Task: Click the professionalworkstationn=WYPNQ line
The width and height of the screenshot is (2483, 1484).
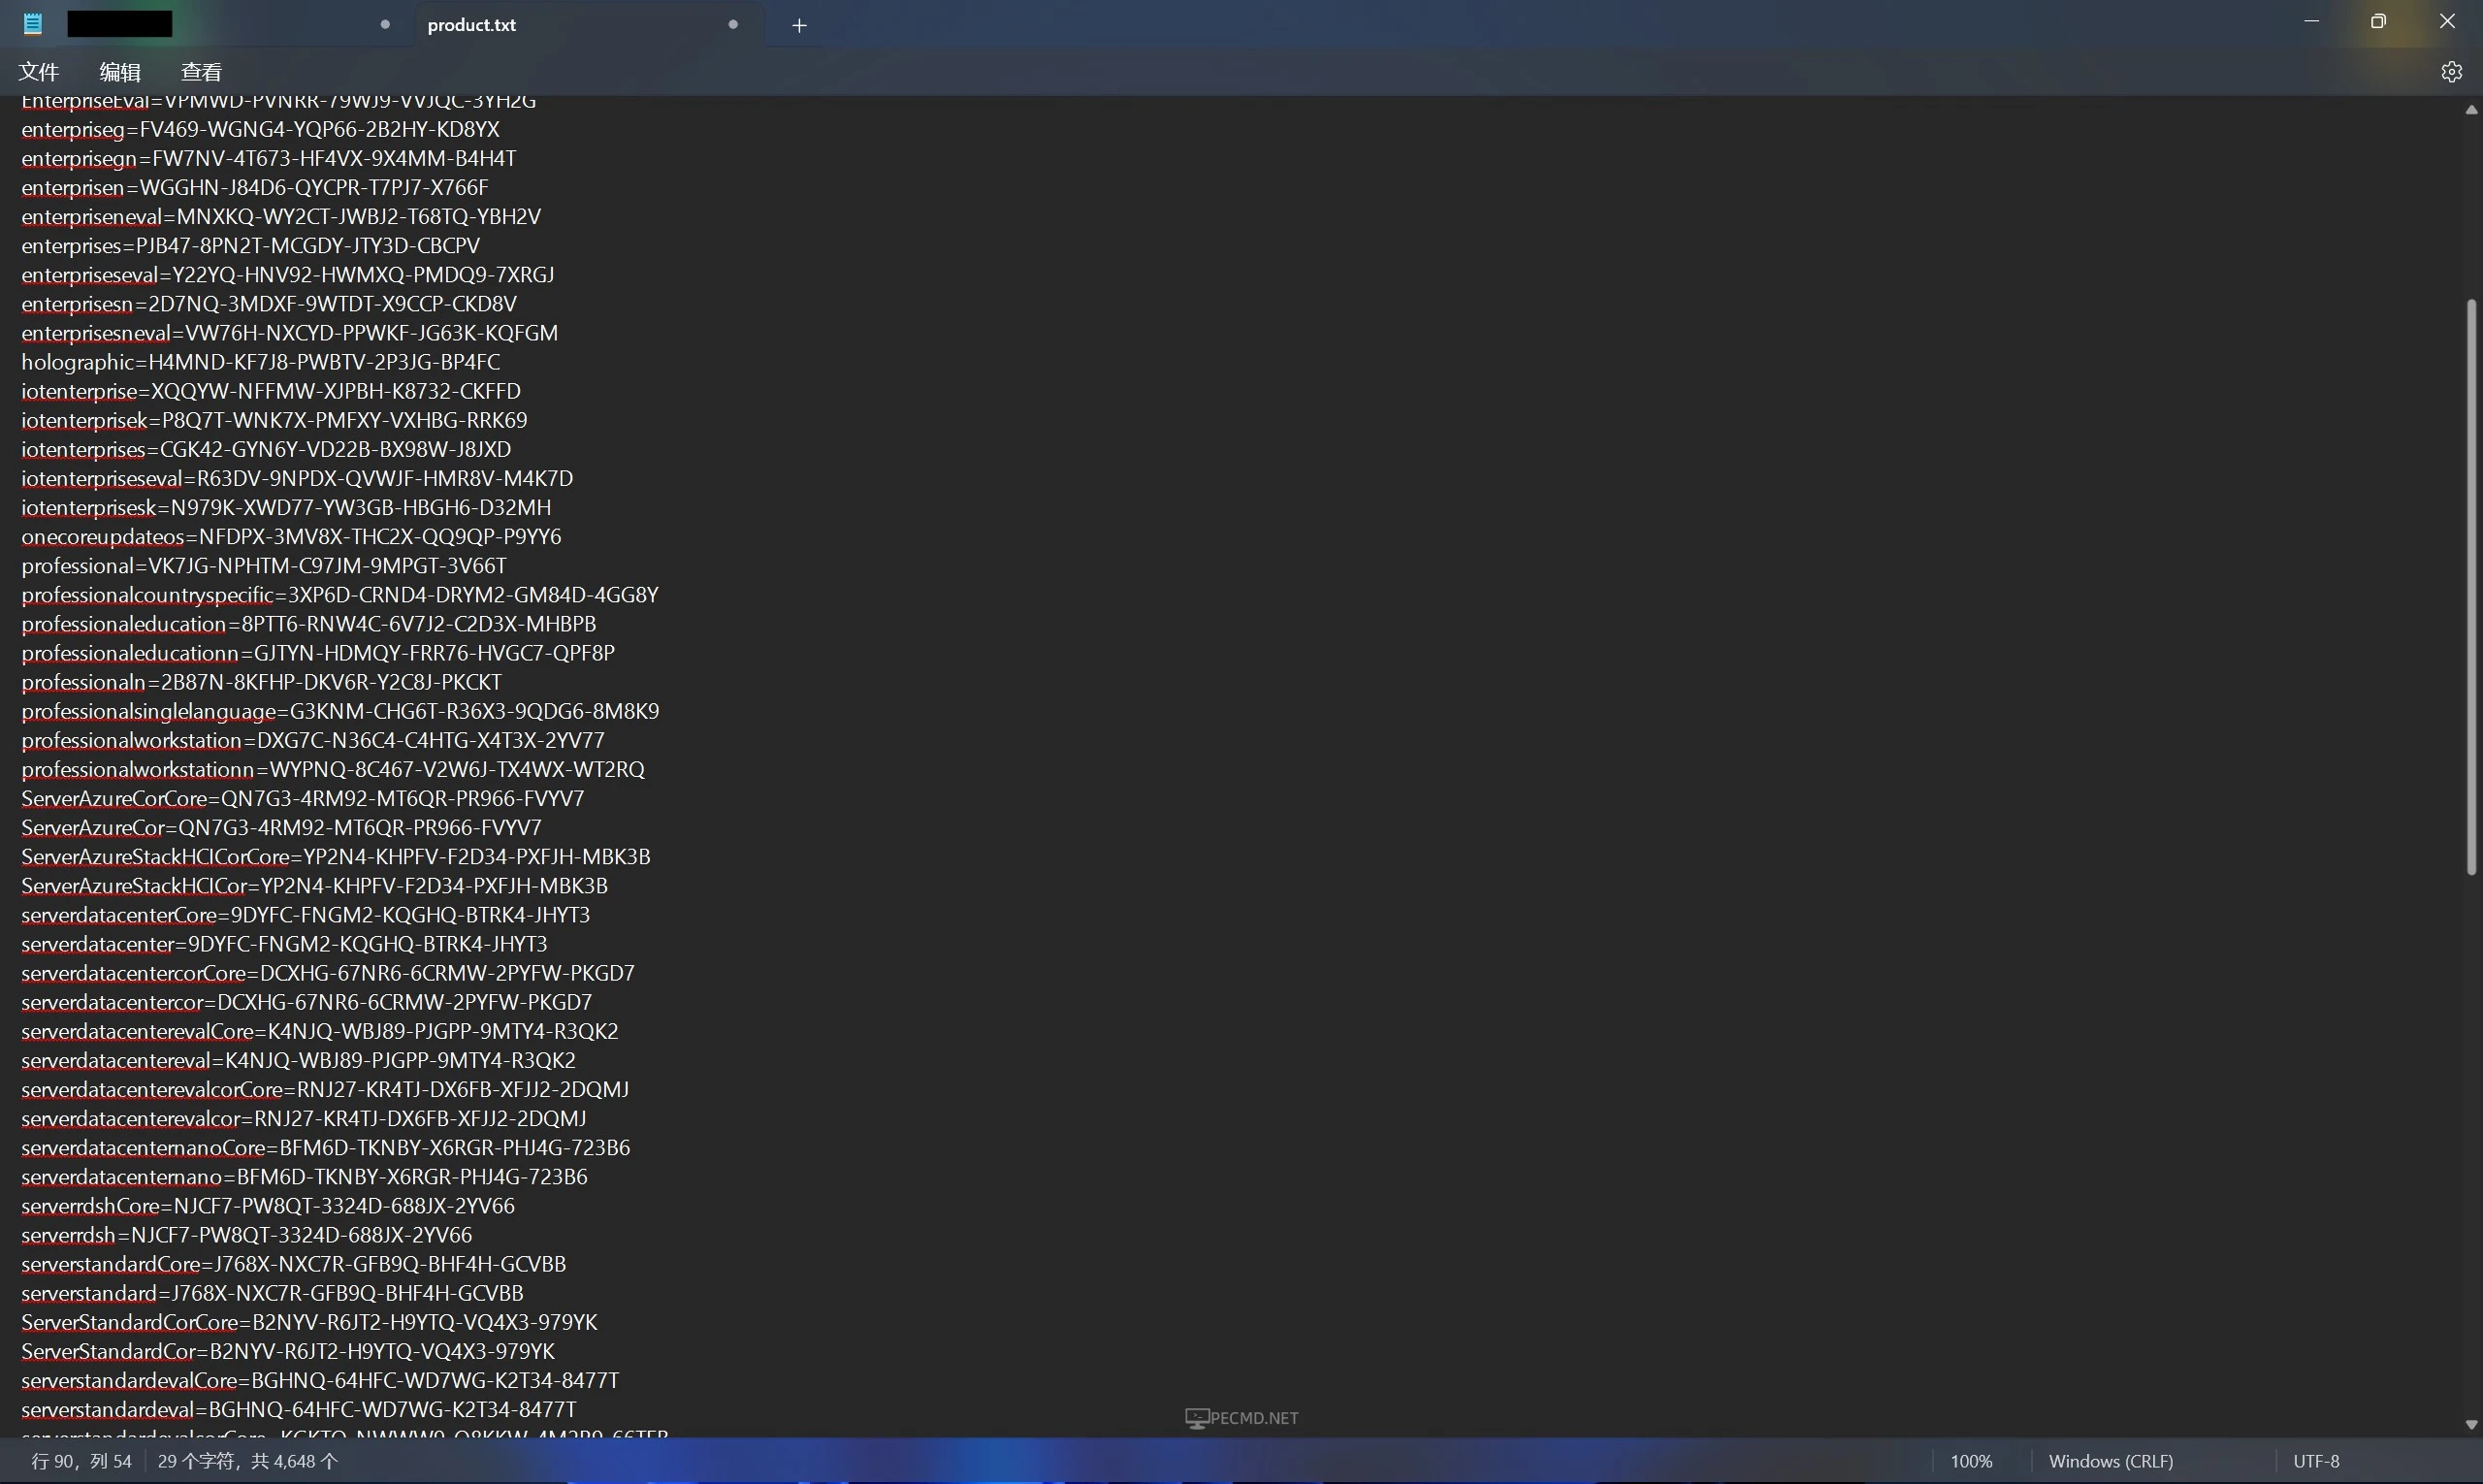Action: [x=333, y=769]
